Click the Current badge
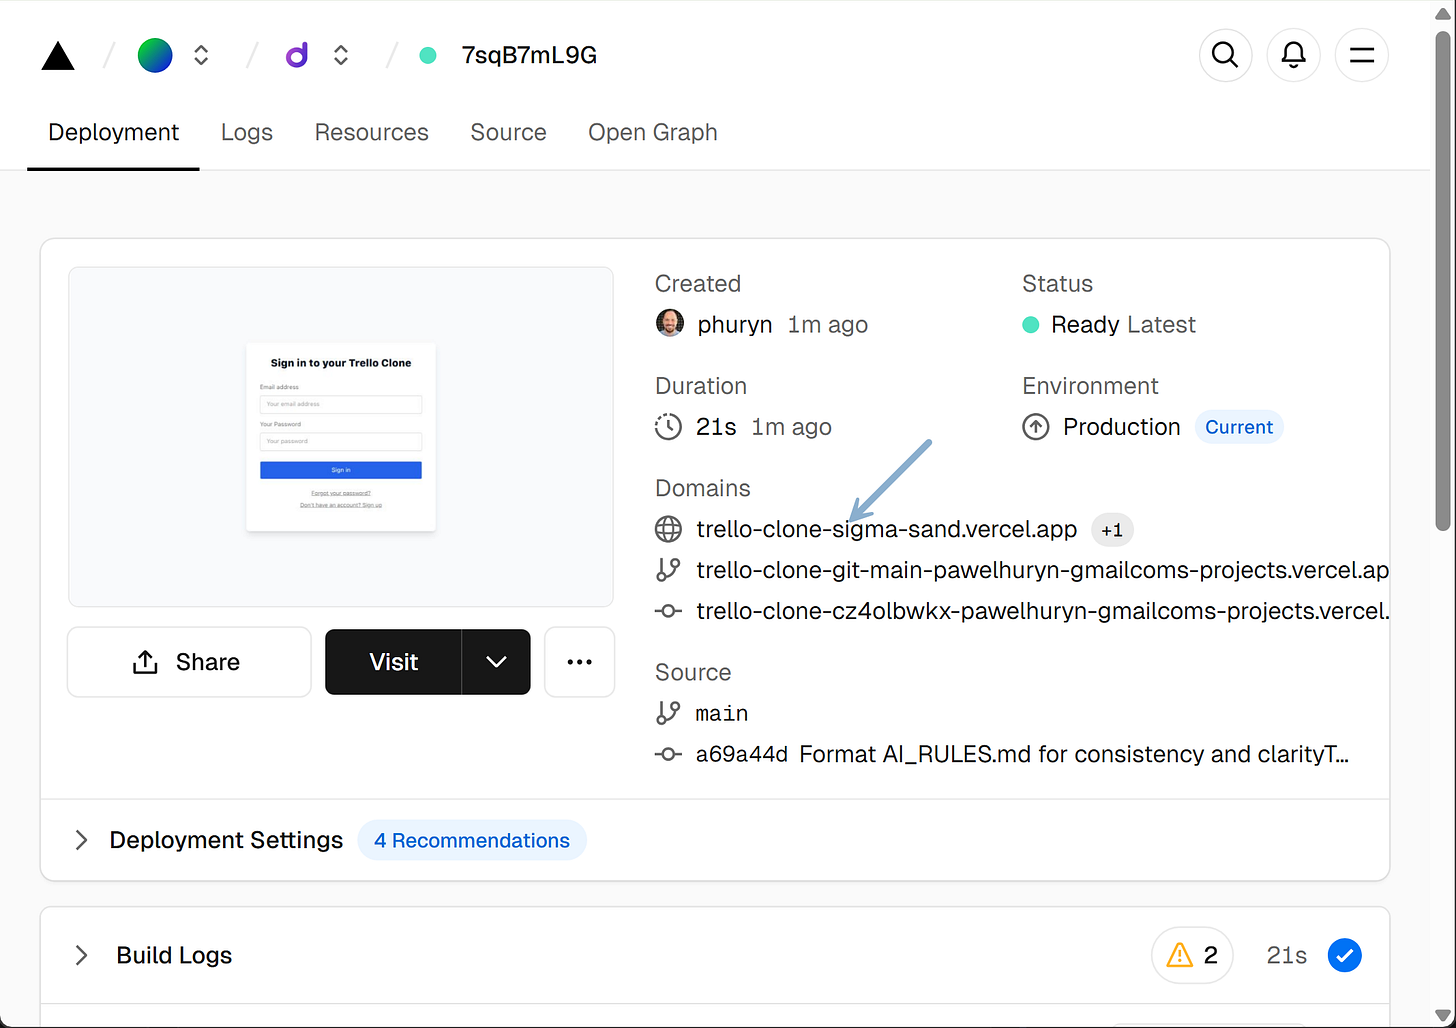This screenshot has width=1456, height=1028. pyautogui.click(x=1239, y=427)
